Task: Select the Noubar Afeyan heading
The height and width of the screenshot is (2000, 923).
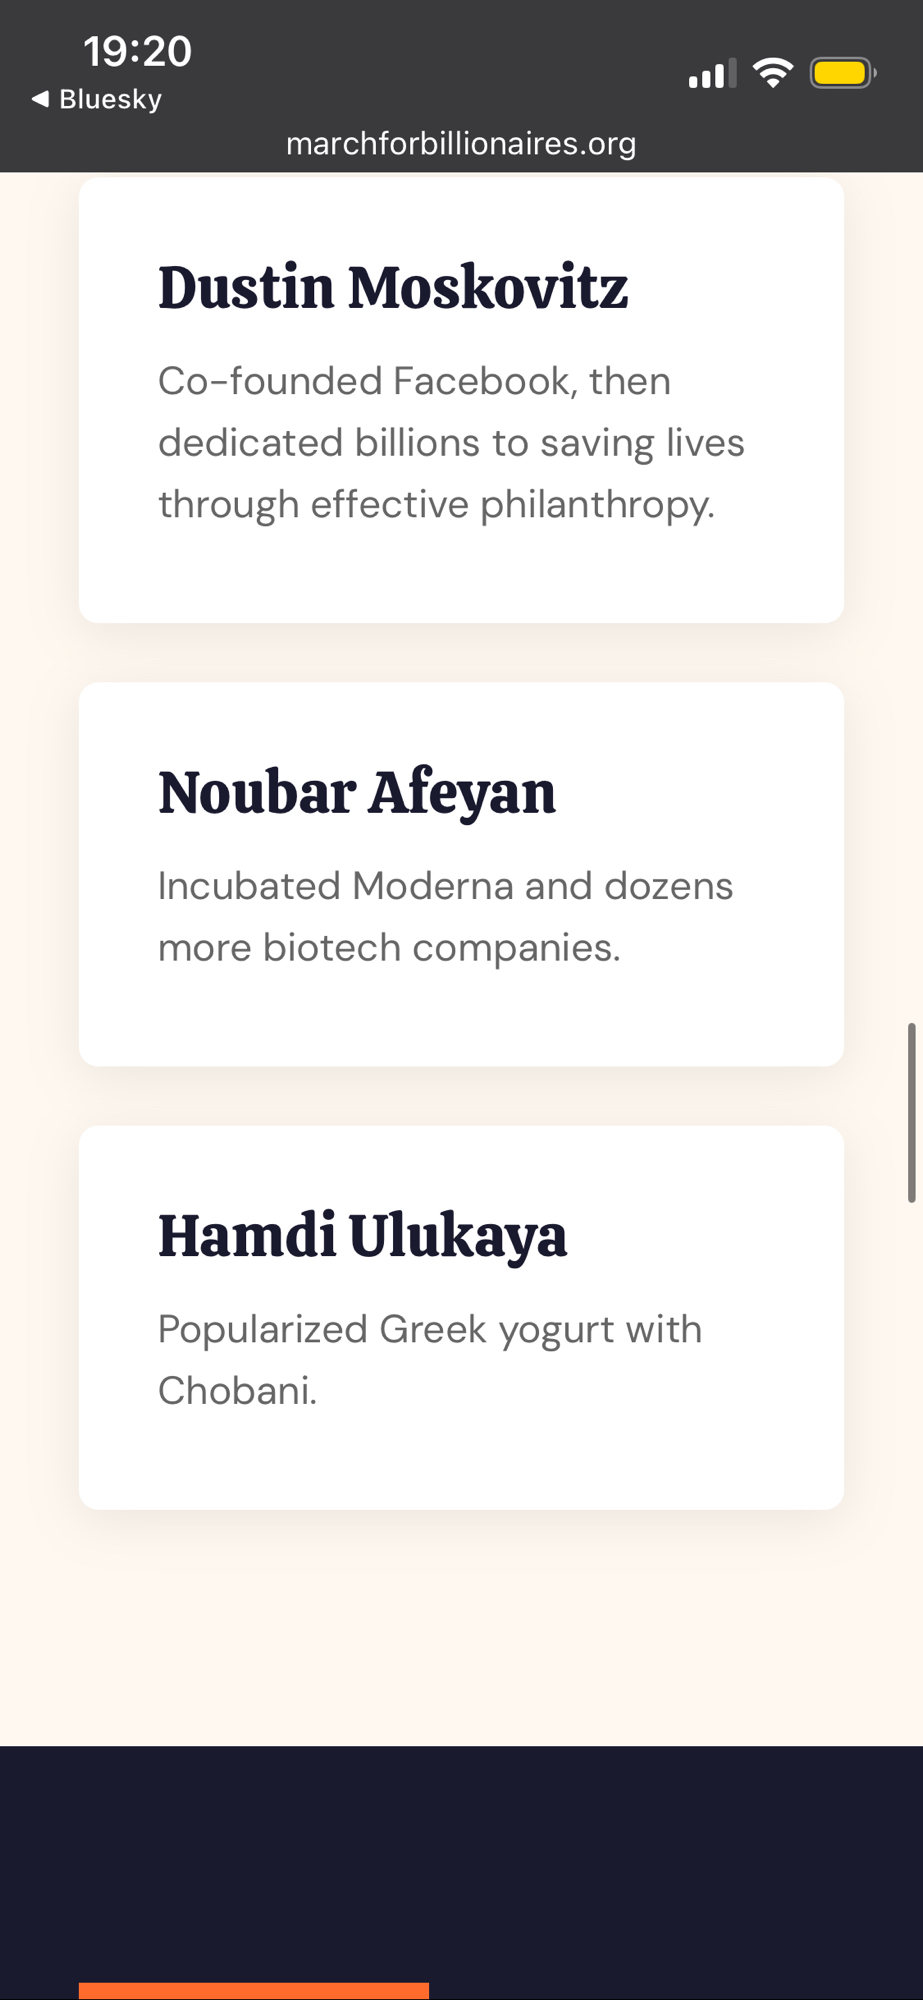Action: click(x=357, y=793)
